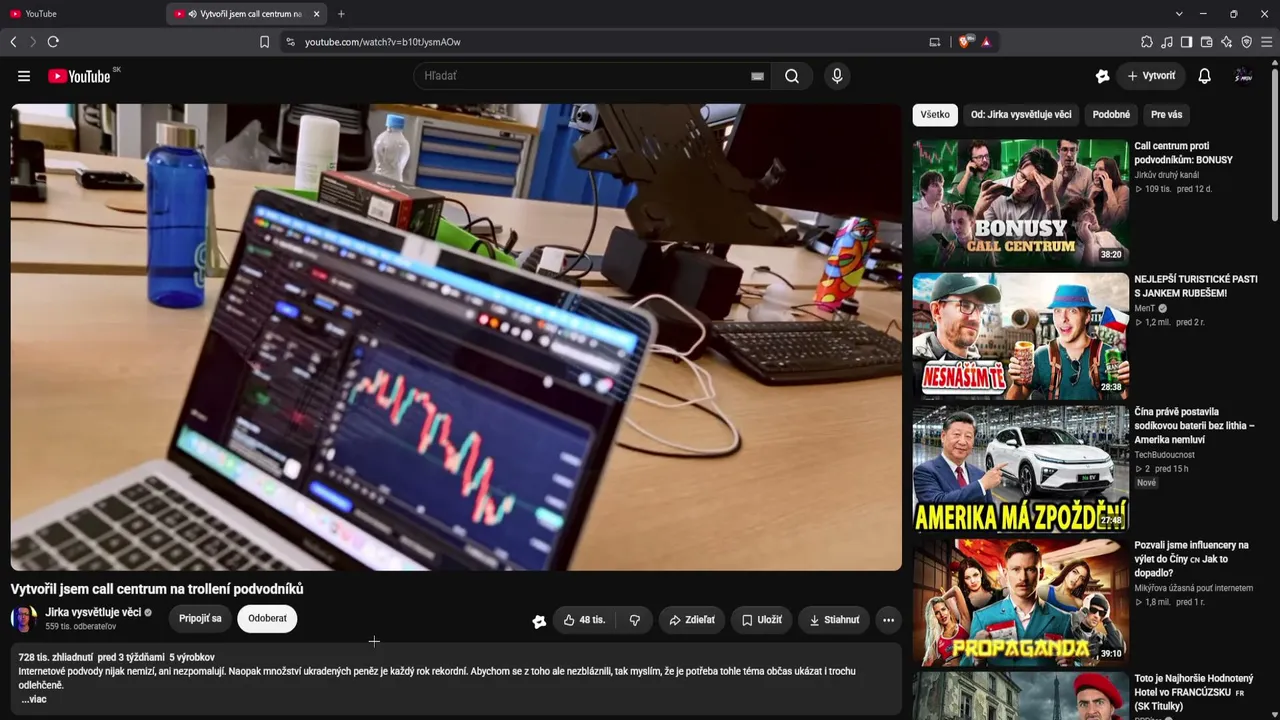Open Leo AI sparkle icon in toolbar
1280x720 pixels.
(1227, 42)
